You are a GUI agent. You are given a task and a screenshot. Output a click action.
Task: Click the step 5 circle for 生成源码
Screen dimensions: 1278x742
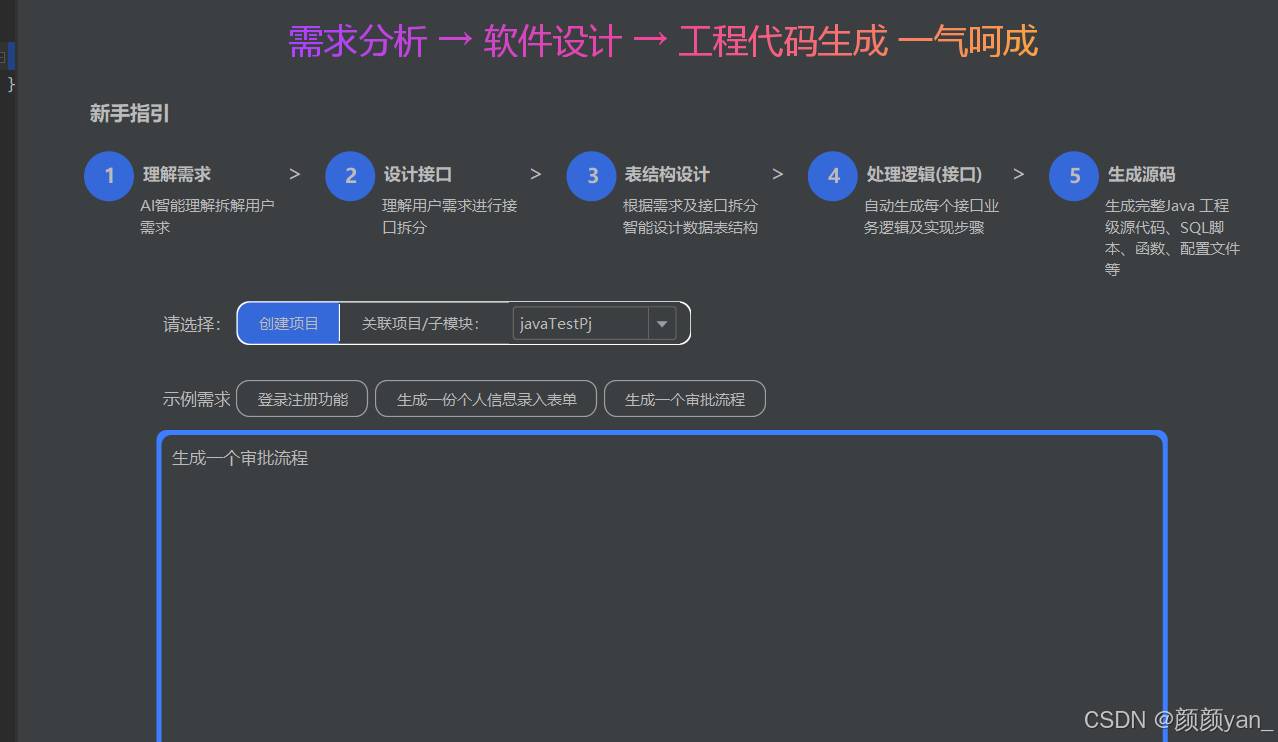point(1074,176)
